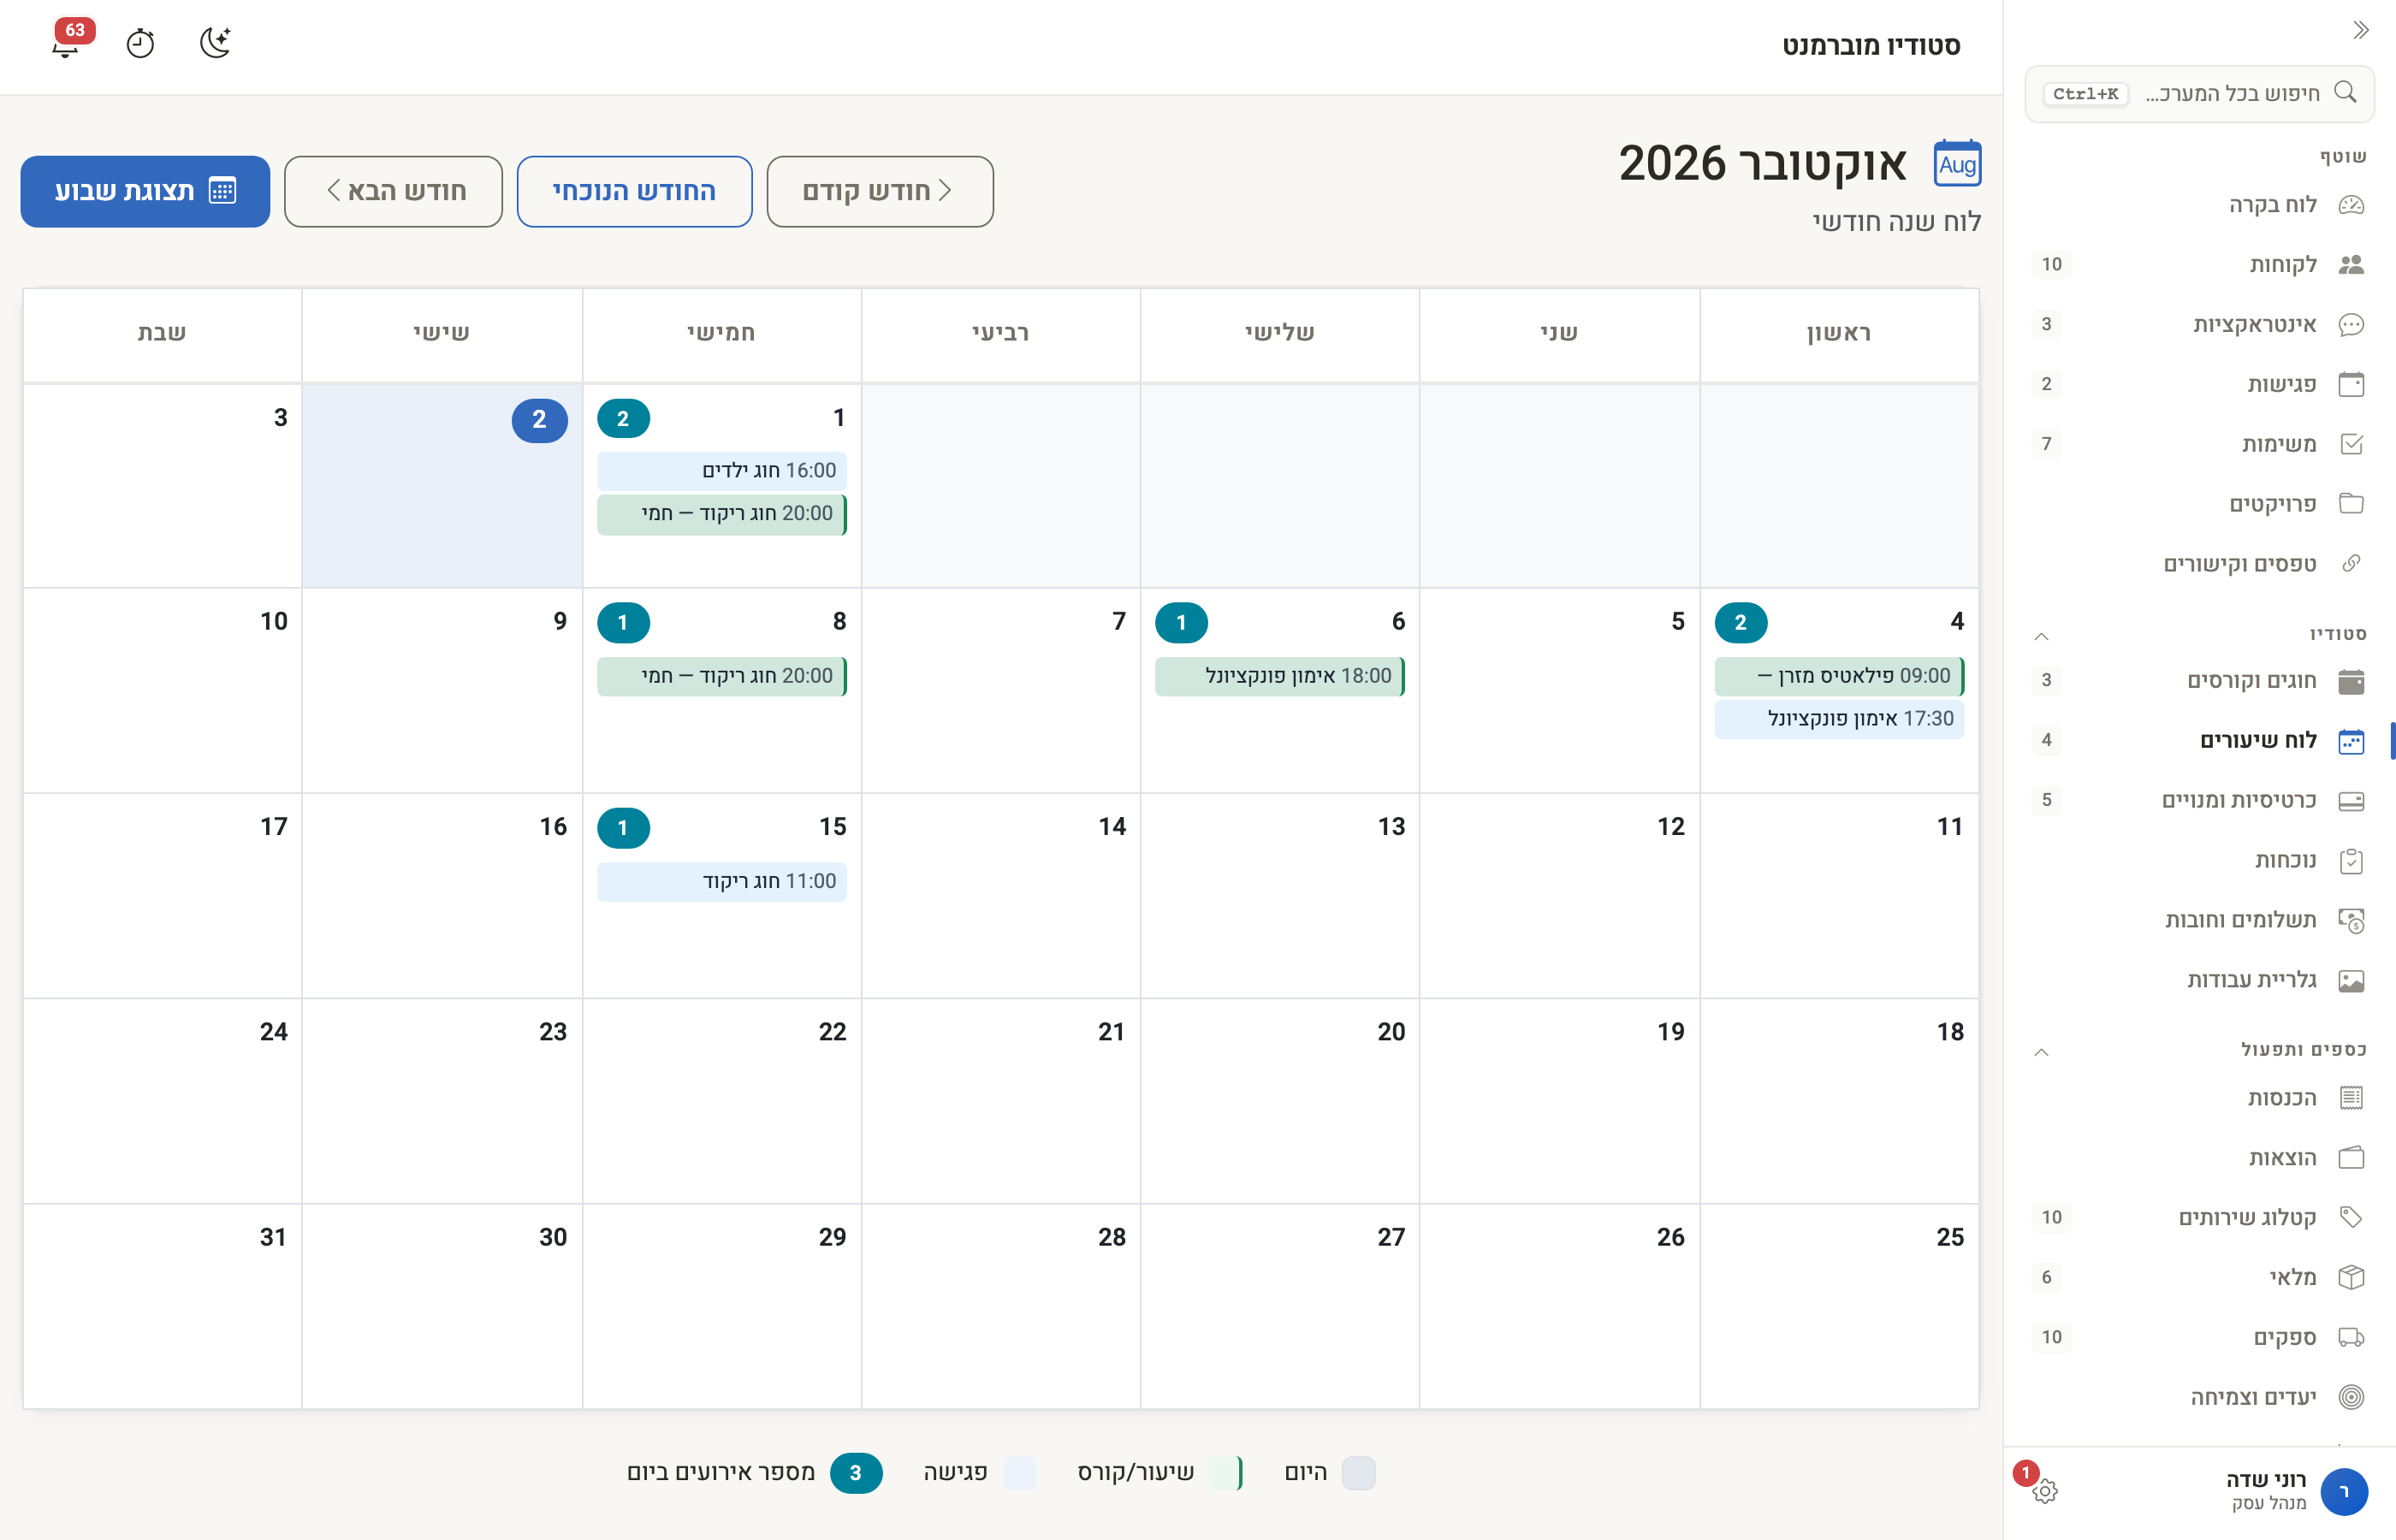The height and width of the screenshot is (1540, 2396).
Task: Open כרטיסיות ומנויים in the sidebar
Action: pos(2199,801)
